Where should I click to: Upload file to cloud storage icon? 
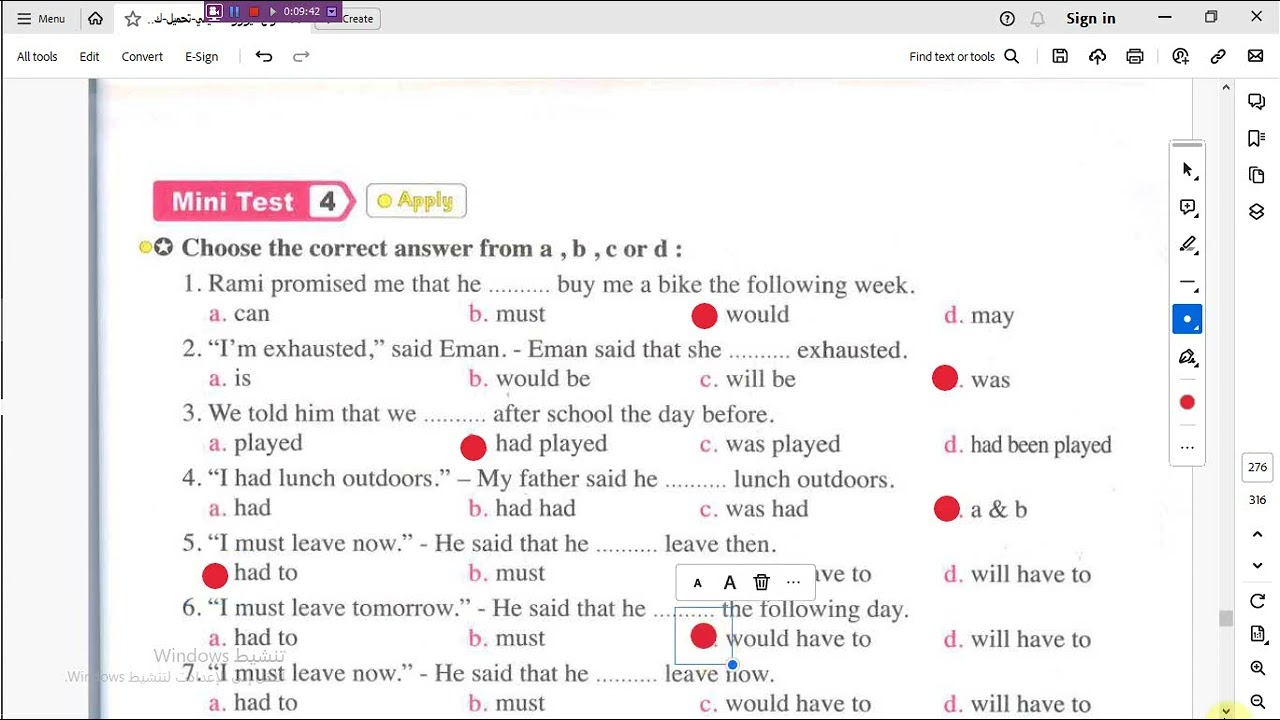click(x=1097, y=57)
